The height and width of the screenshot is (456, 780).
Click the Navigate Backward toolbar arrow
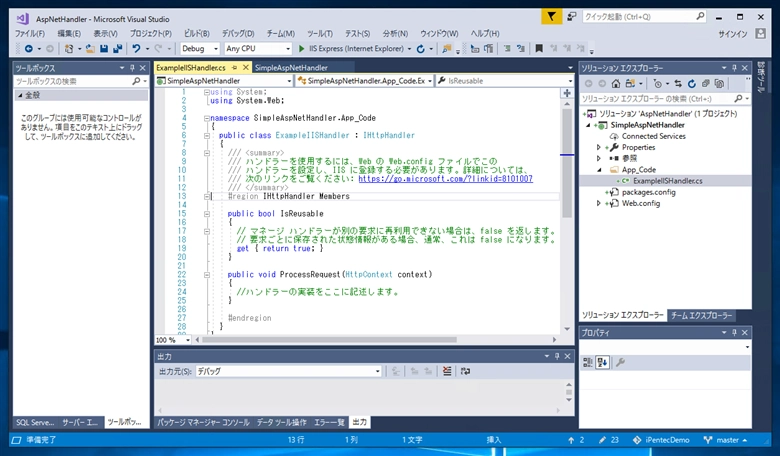29,49
